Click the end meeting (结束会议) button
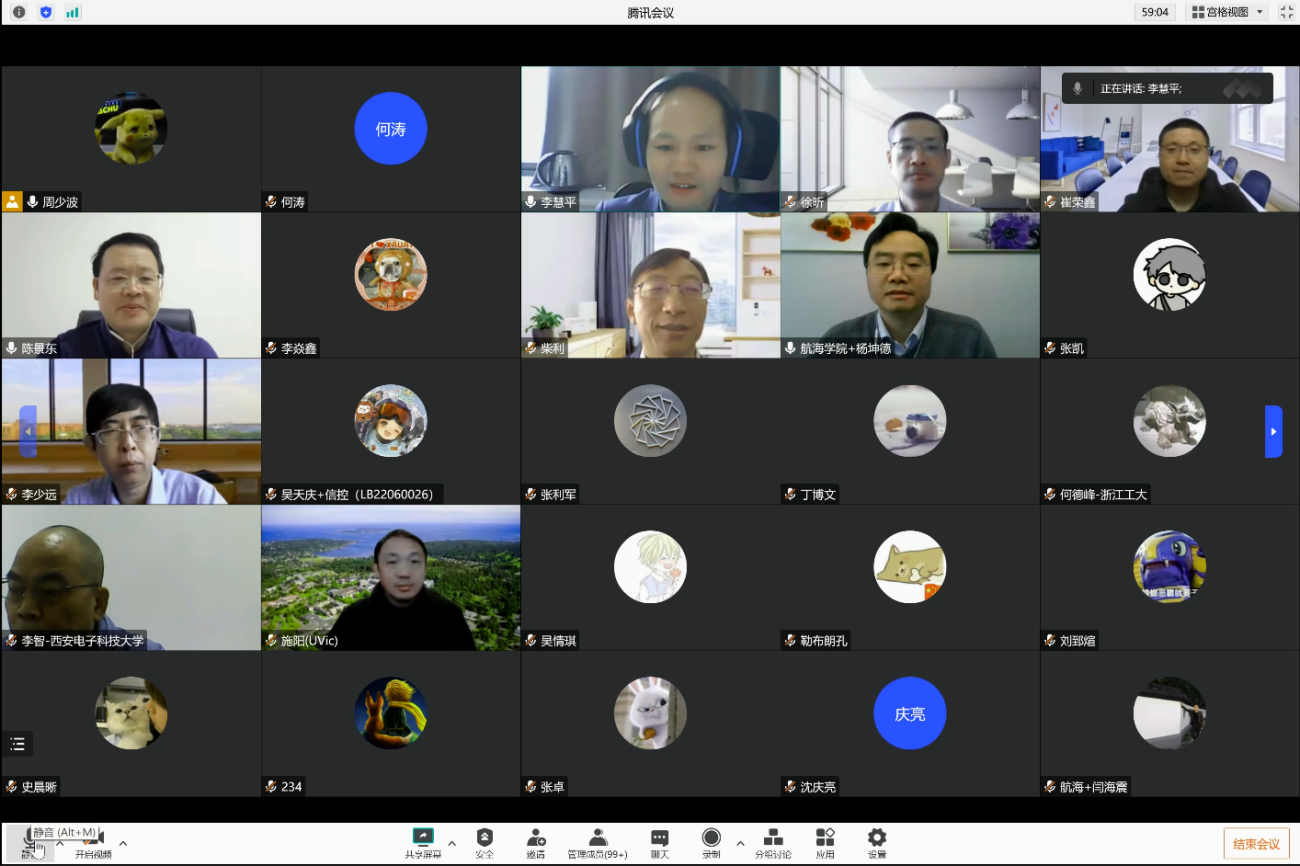Screen dimensions: 1300x866 pos(1256,843)
